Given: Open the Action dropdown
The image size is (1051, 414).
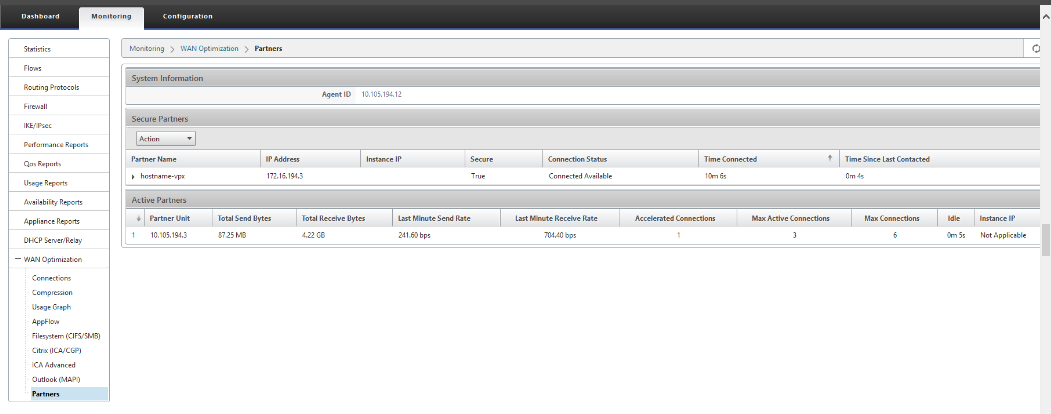Looking at the screenshot, I should [x=166, y=139].
